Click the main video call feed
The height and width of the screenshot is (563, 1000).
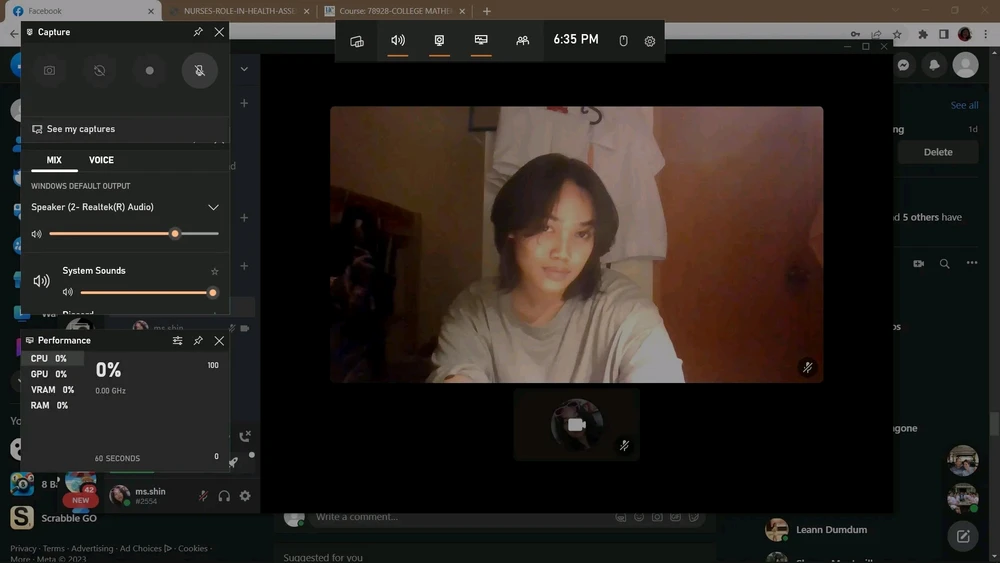click(x=577, y=245)
